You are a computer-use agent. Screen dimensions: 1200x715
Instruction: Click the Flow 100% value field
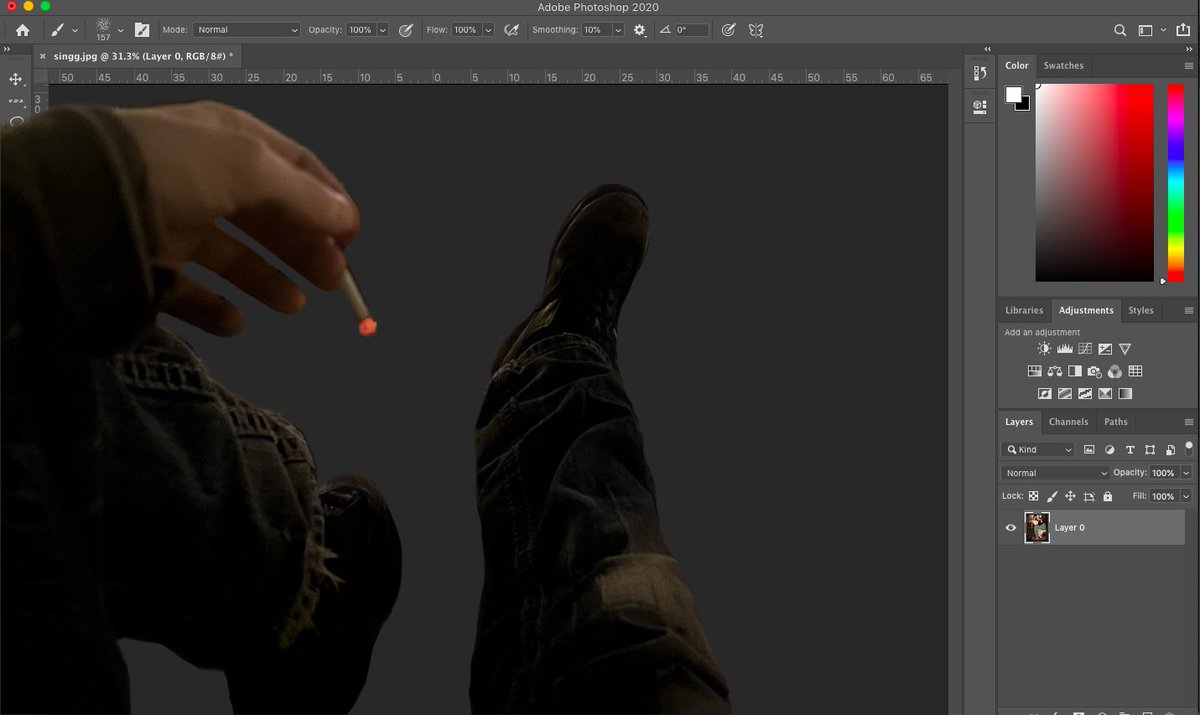466,30
